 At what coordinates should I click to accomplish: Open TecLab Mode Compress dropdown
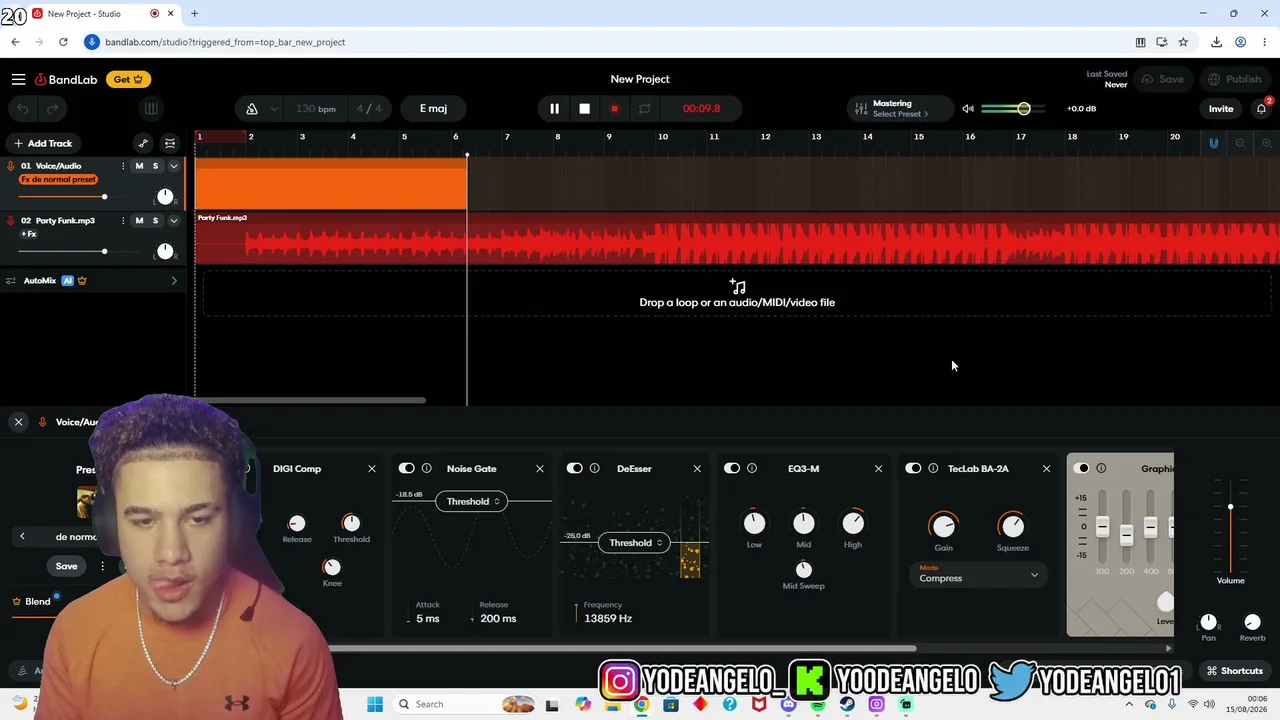click(979, 574)
